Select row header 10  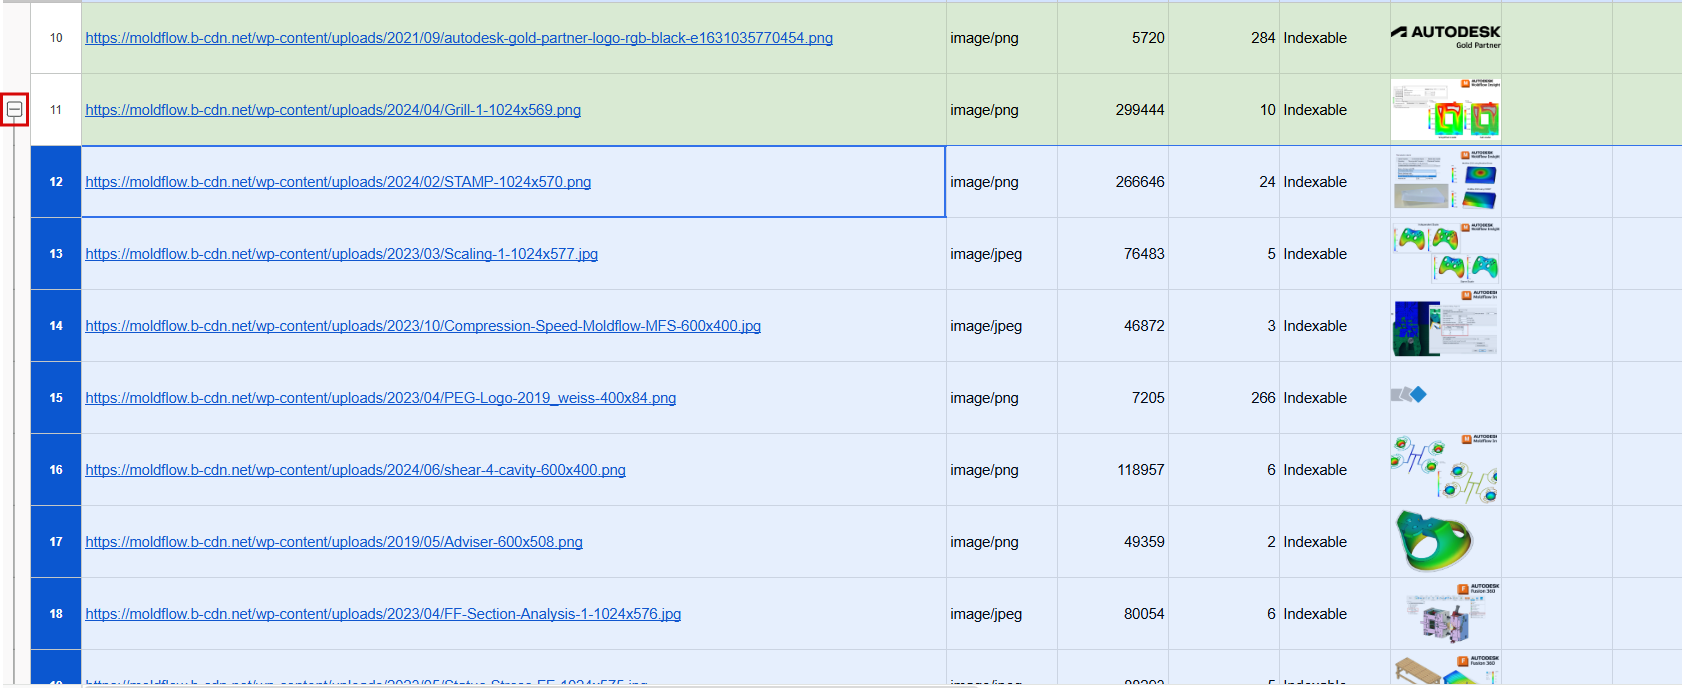[56, 38]
